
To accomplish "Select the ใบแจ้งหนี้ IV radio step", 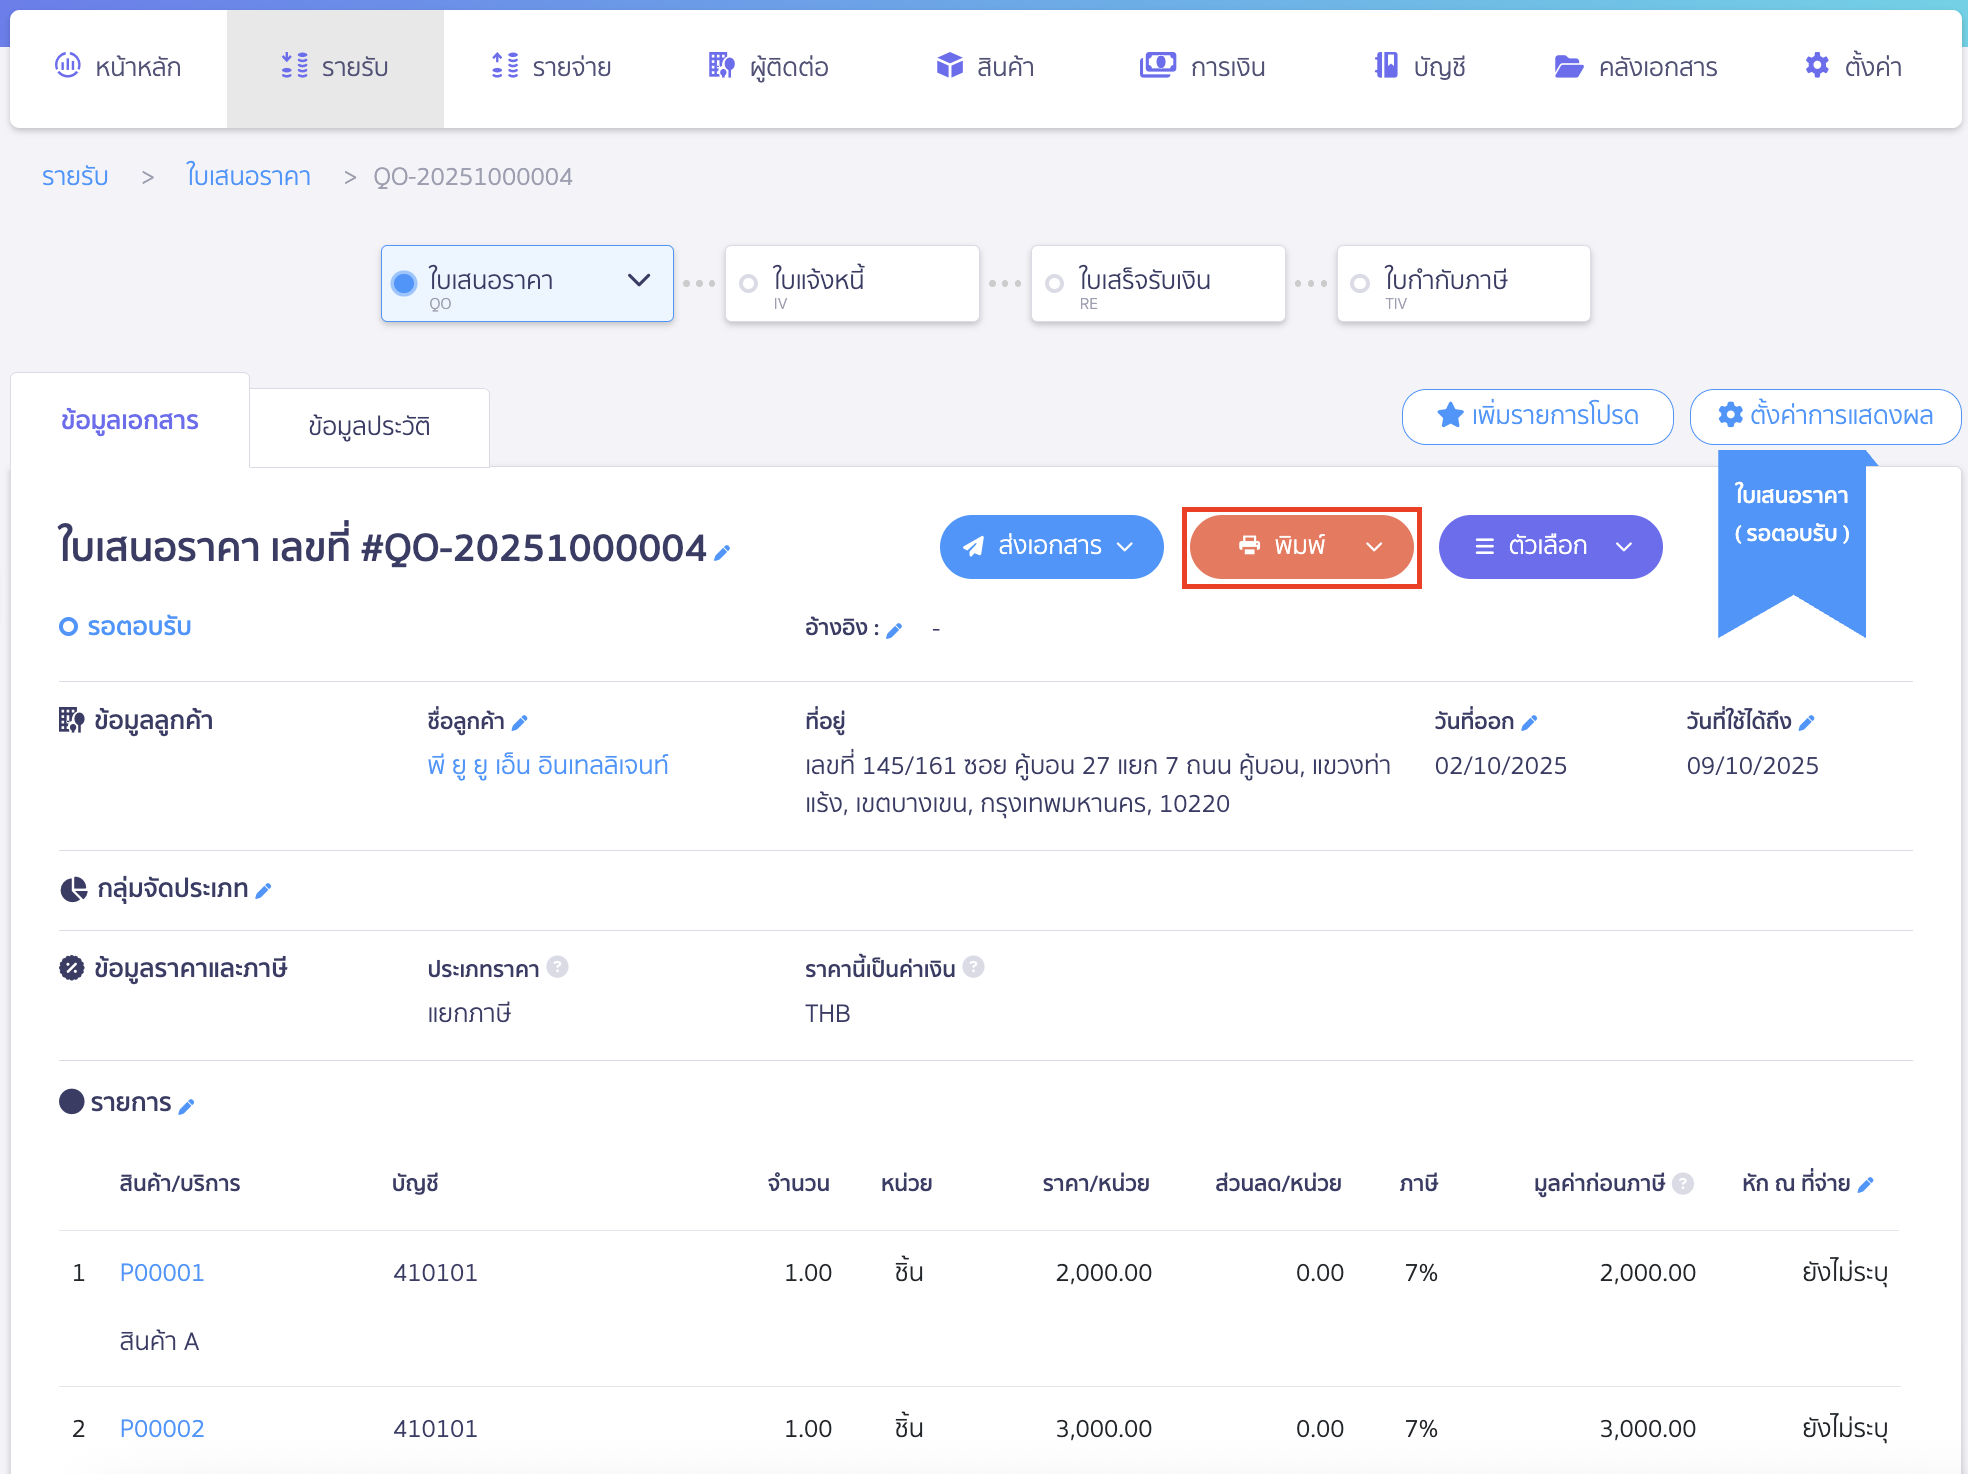I will coord(749,284).
